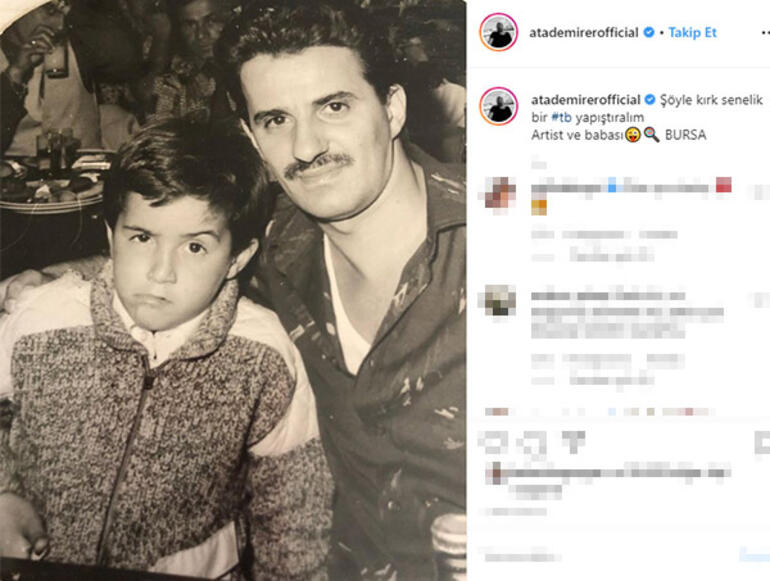Open more options menu in post header
Viewport: 770px width, 581px height.
[765, 33]
